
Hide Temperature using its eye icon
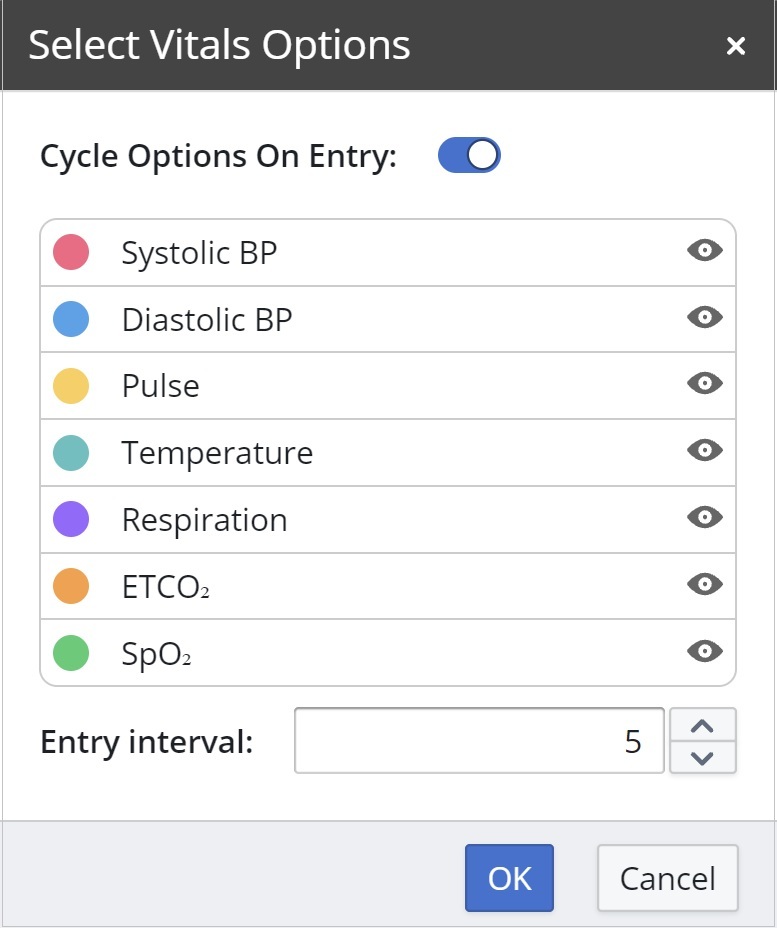pyautogui.click(x=705, y=451)
